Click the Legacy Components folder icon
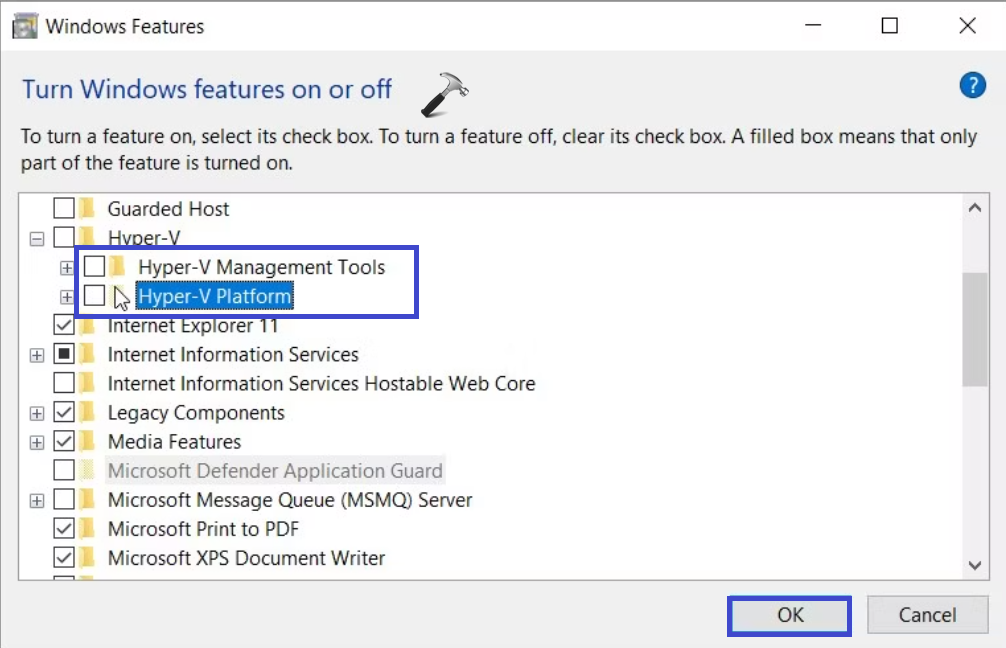This screenshot has width=1006, height=648. [x=88, y=413]
